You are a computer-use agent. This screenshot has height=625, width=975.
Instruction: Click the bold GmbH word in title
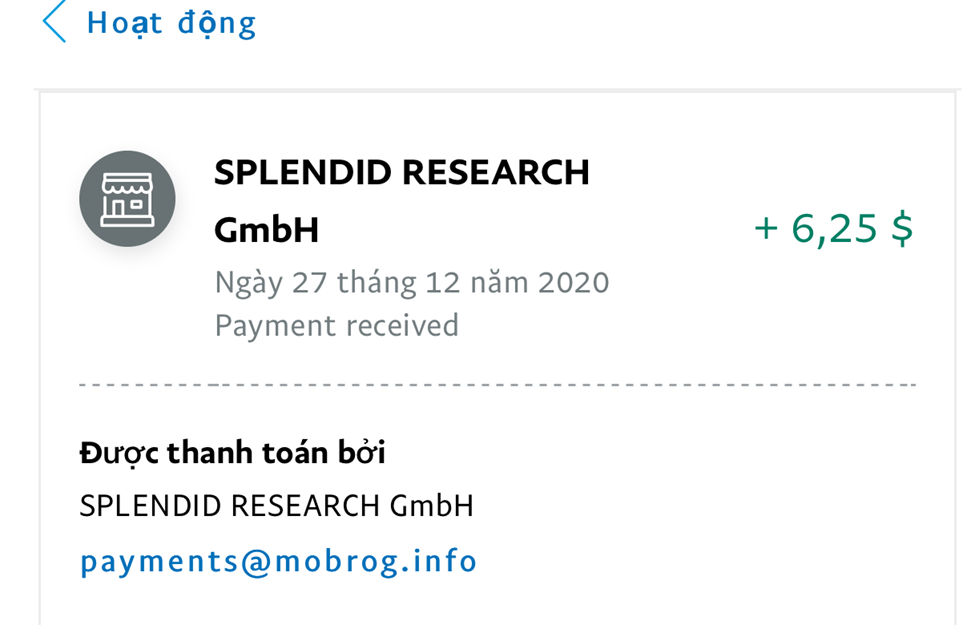[x=266, y=231]
